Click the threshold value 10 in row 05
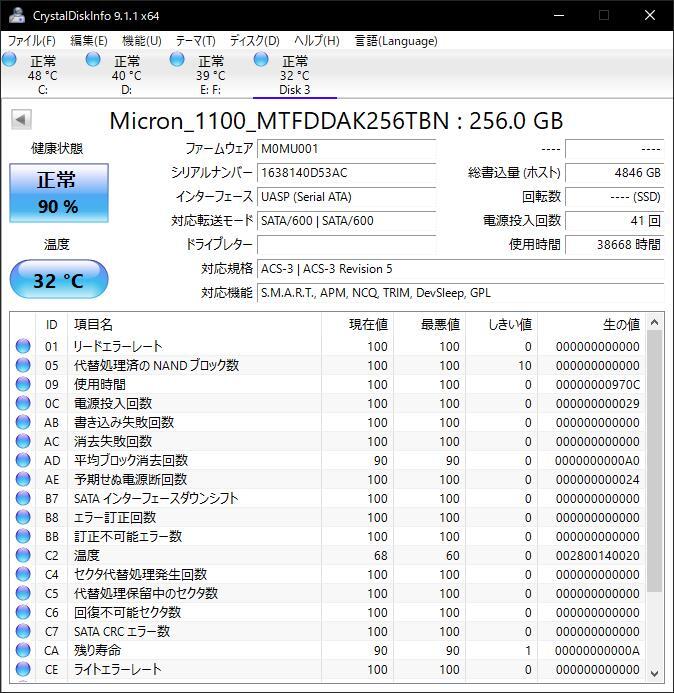The width and height of the screenshot is (674, 693). click(525, 366)
